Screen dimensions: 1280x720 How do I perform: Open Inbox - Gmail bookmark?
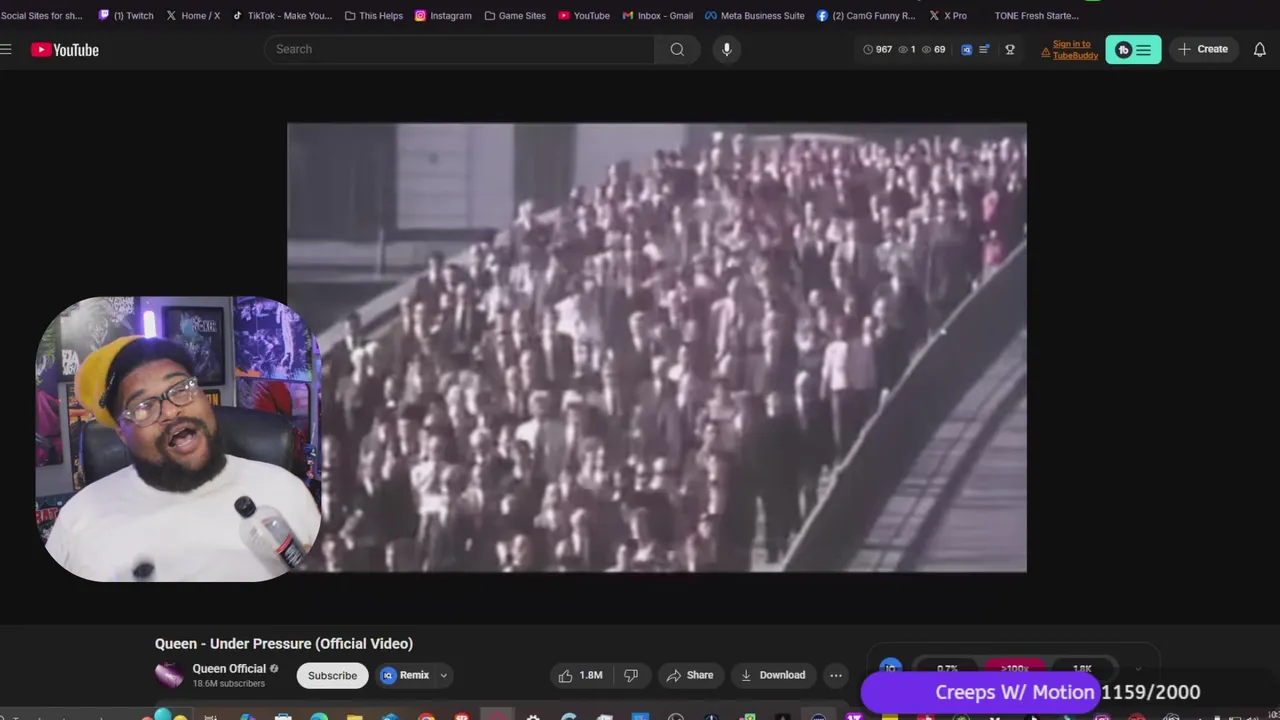pyautogui.click(x=657, y=15)
